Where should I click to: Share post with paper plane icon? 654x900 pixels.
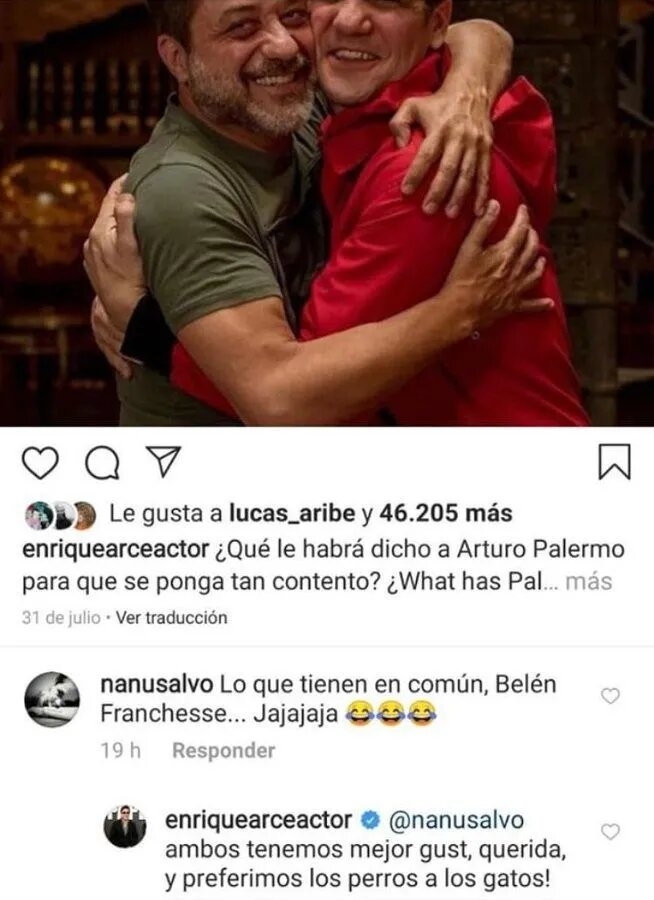coord(164,461)
